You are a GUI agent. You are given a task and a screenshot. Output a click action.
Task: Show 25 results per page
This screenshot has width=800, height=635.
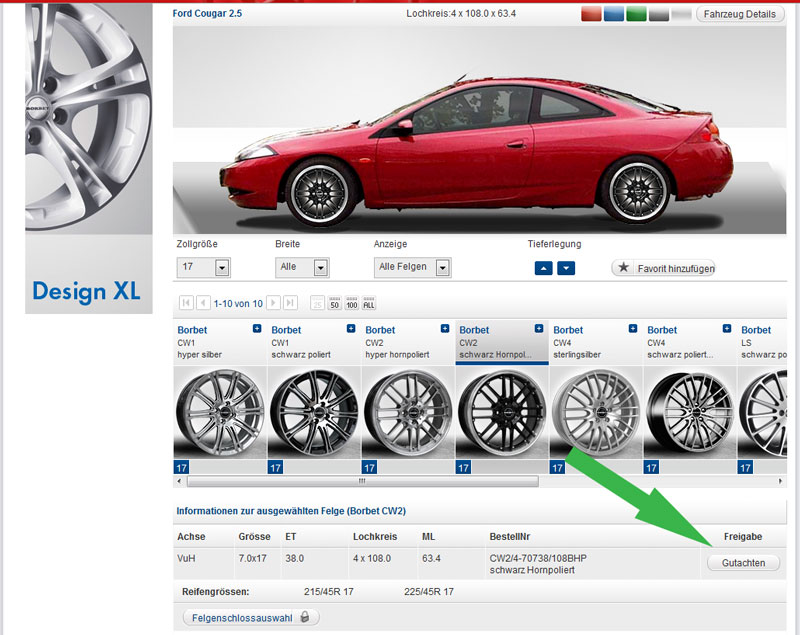[x=317, y=303]
